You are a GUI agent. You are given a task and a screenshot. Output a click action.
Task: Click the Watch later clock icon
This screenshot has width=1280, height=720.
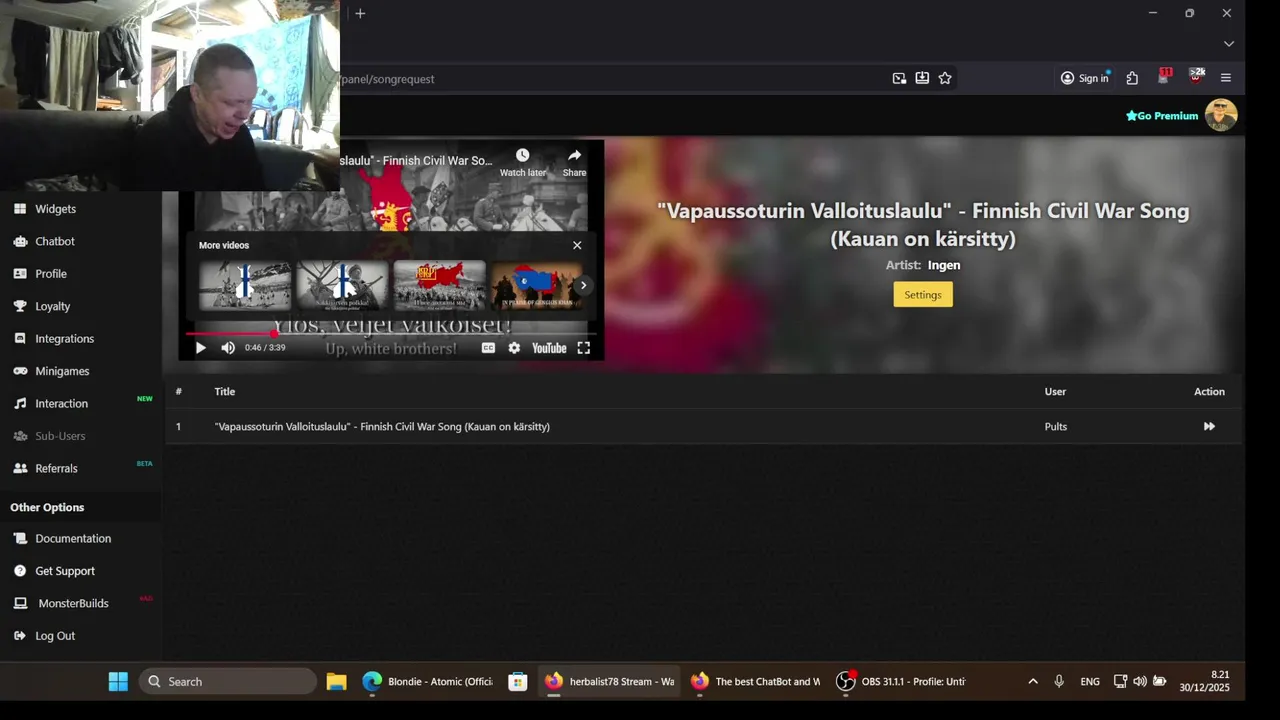[522, 155]
